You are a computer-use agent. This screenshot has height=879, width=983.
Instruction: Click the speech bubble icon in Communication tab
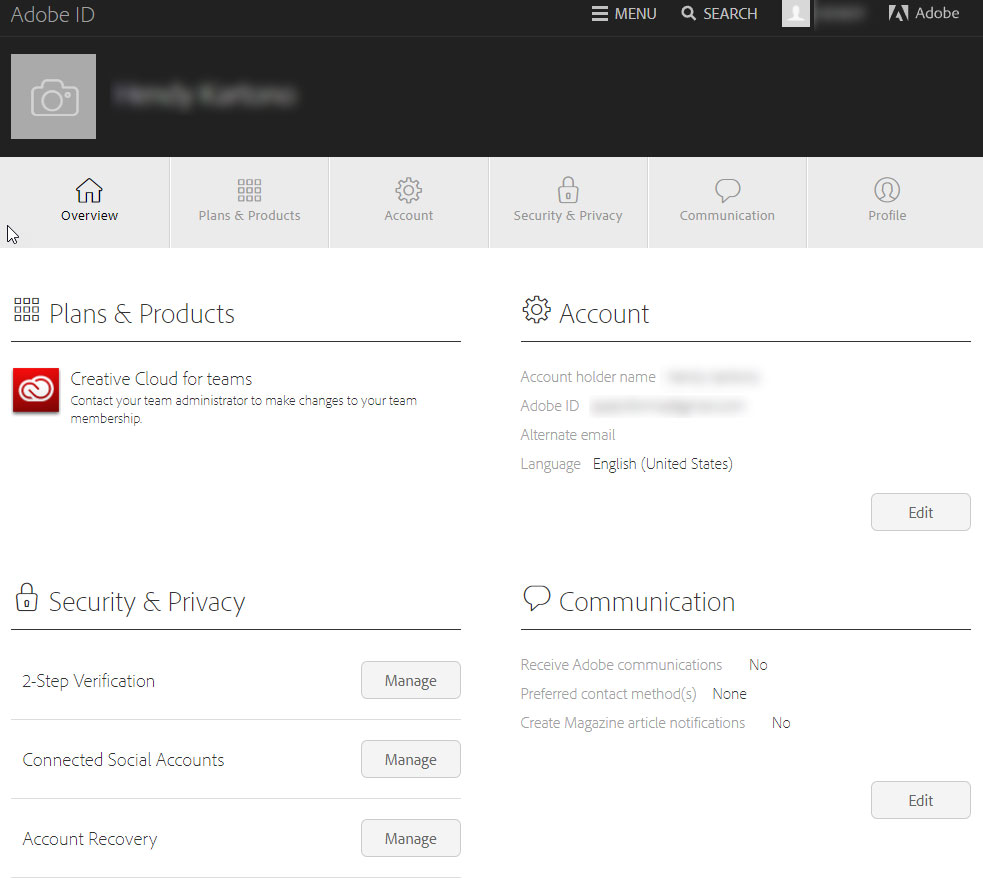tap(727, 191)
